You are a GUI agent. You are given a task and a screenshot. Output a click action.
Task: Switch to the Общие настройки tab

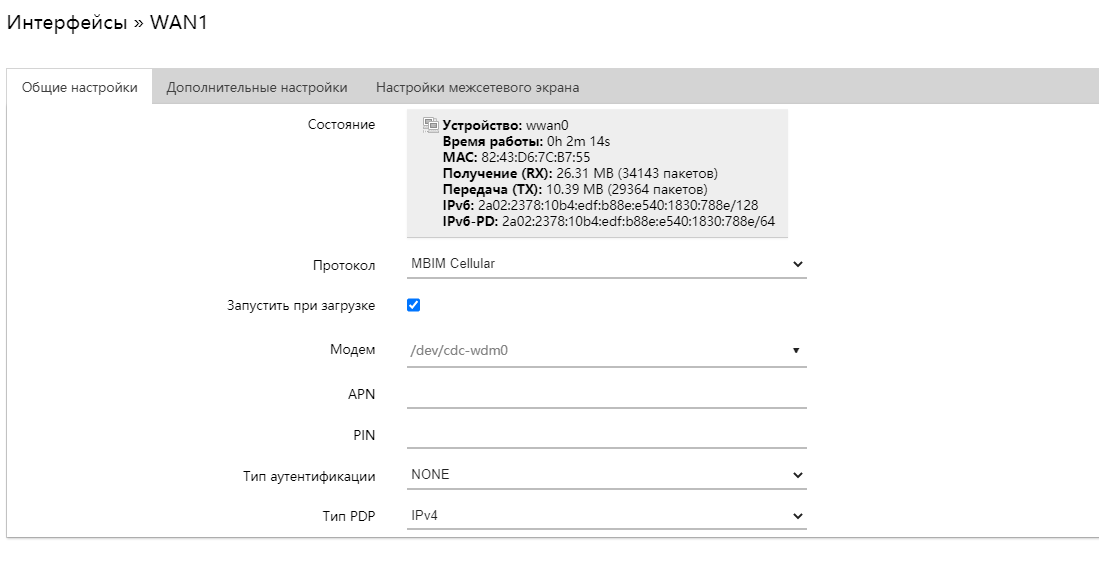[80, 87]
